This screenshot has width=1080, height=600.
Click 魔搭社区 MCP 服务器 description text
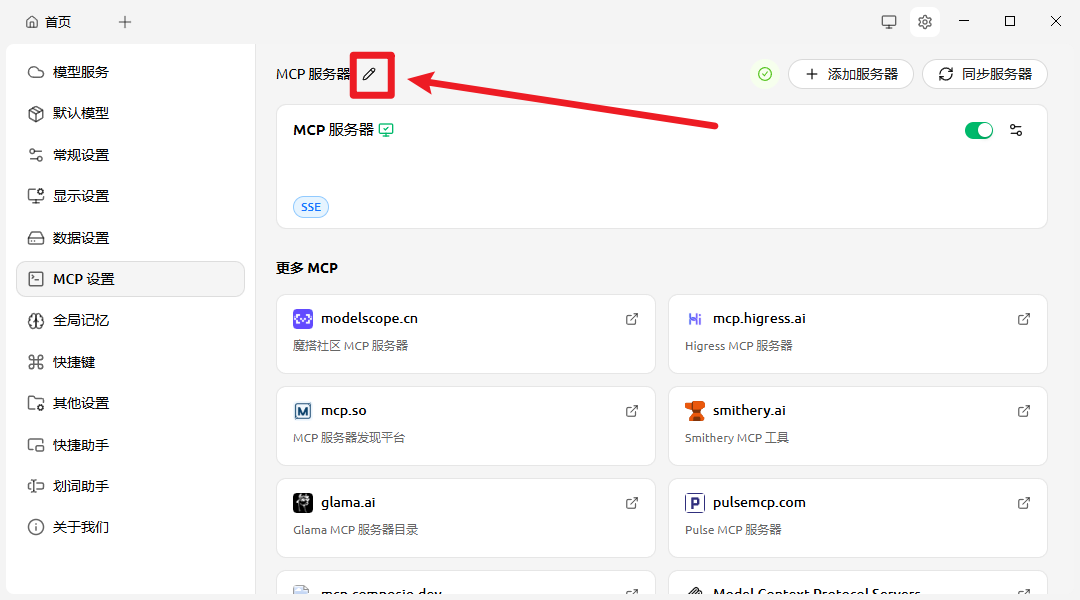coord(351,346)
